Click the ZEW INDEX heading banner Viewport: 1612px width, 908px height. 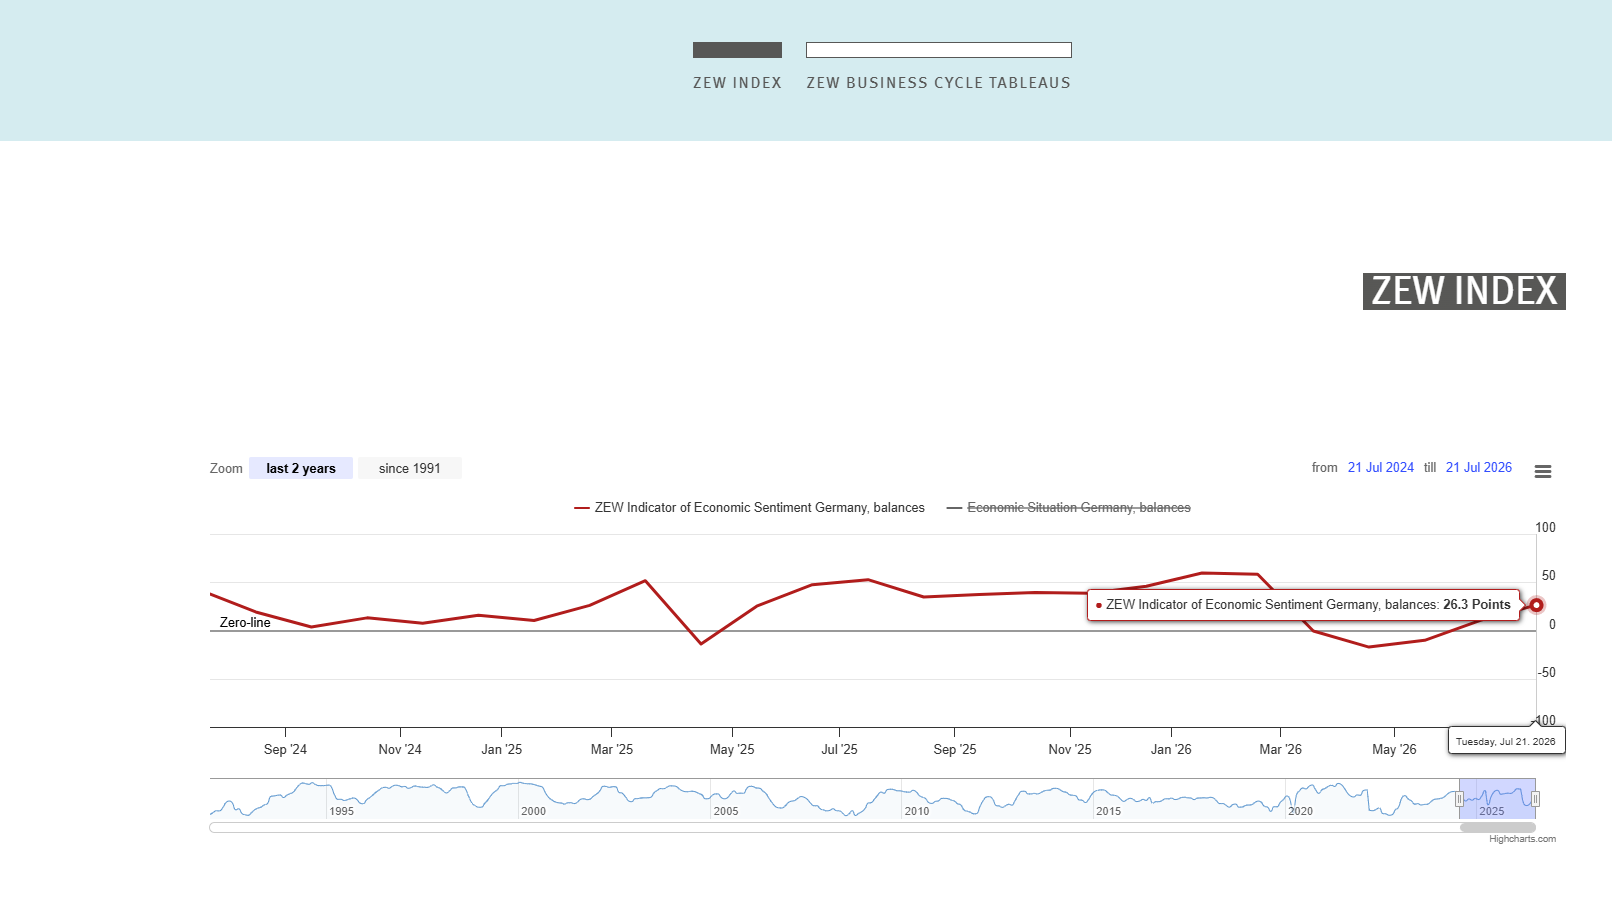pyautogui.click(x=1464, y=291)
